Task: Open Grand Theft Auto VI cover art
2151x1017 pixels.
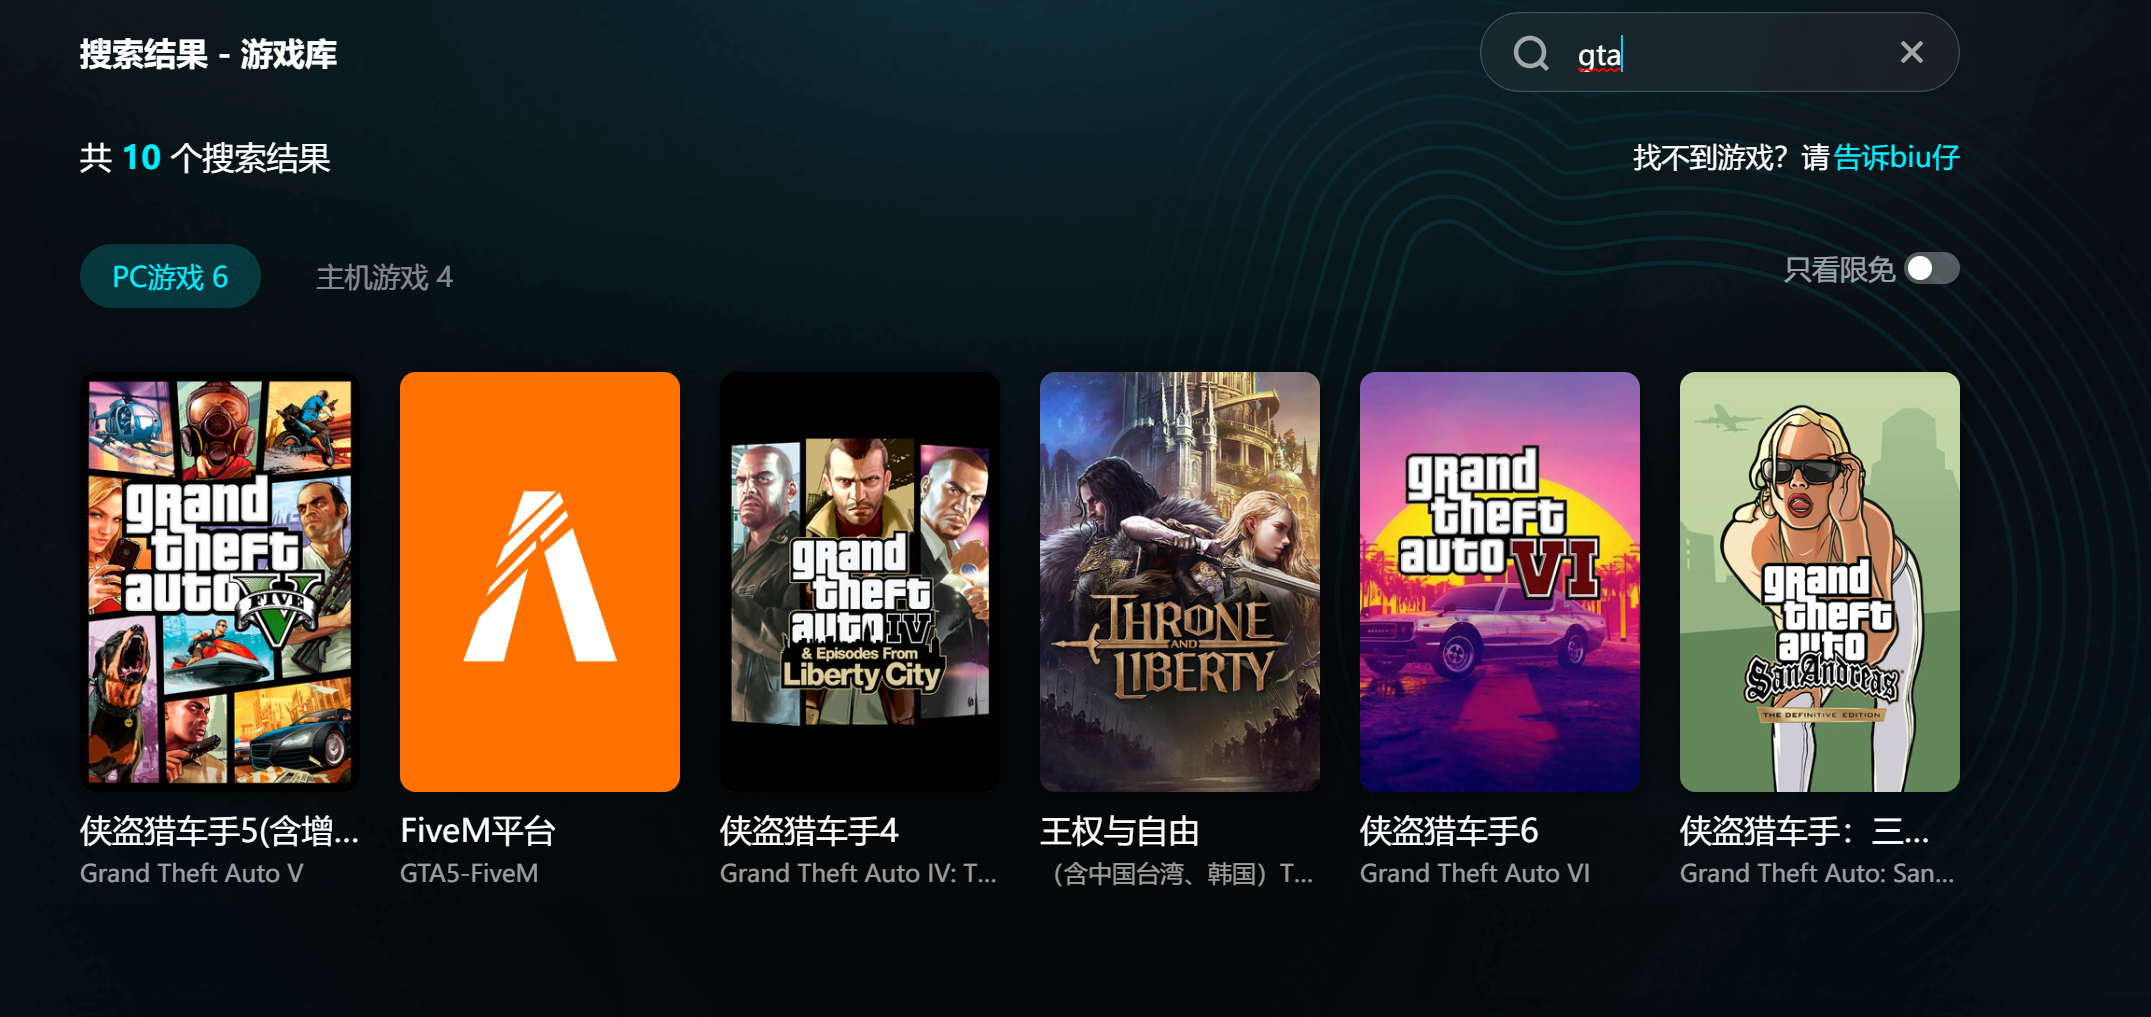Action: (x=1500, y=582)
